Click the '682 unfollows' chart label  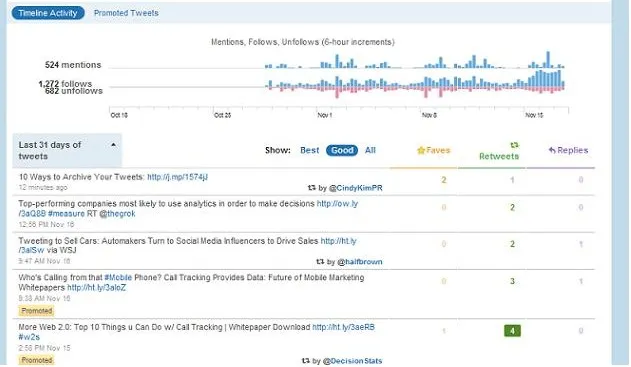74,91
